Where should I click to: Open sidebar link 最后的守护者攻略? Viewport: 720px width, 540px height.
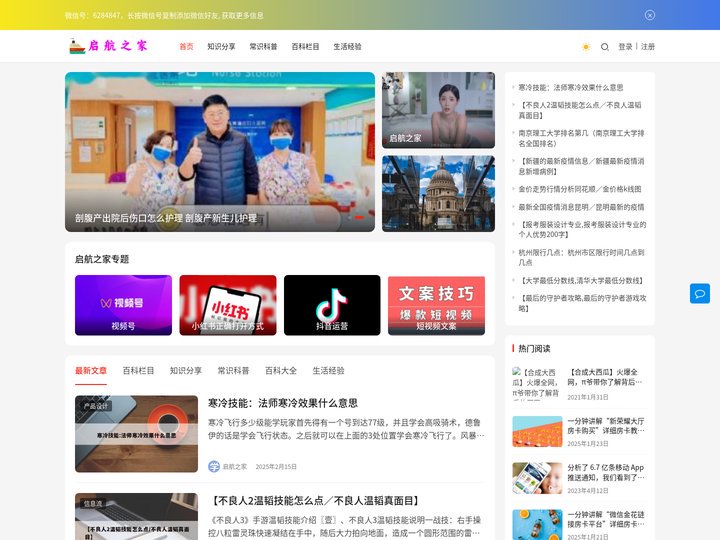coord(582,303)
